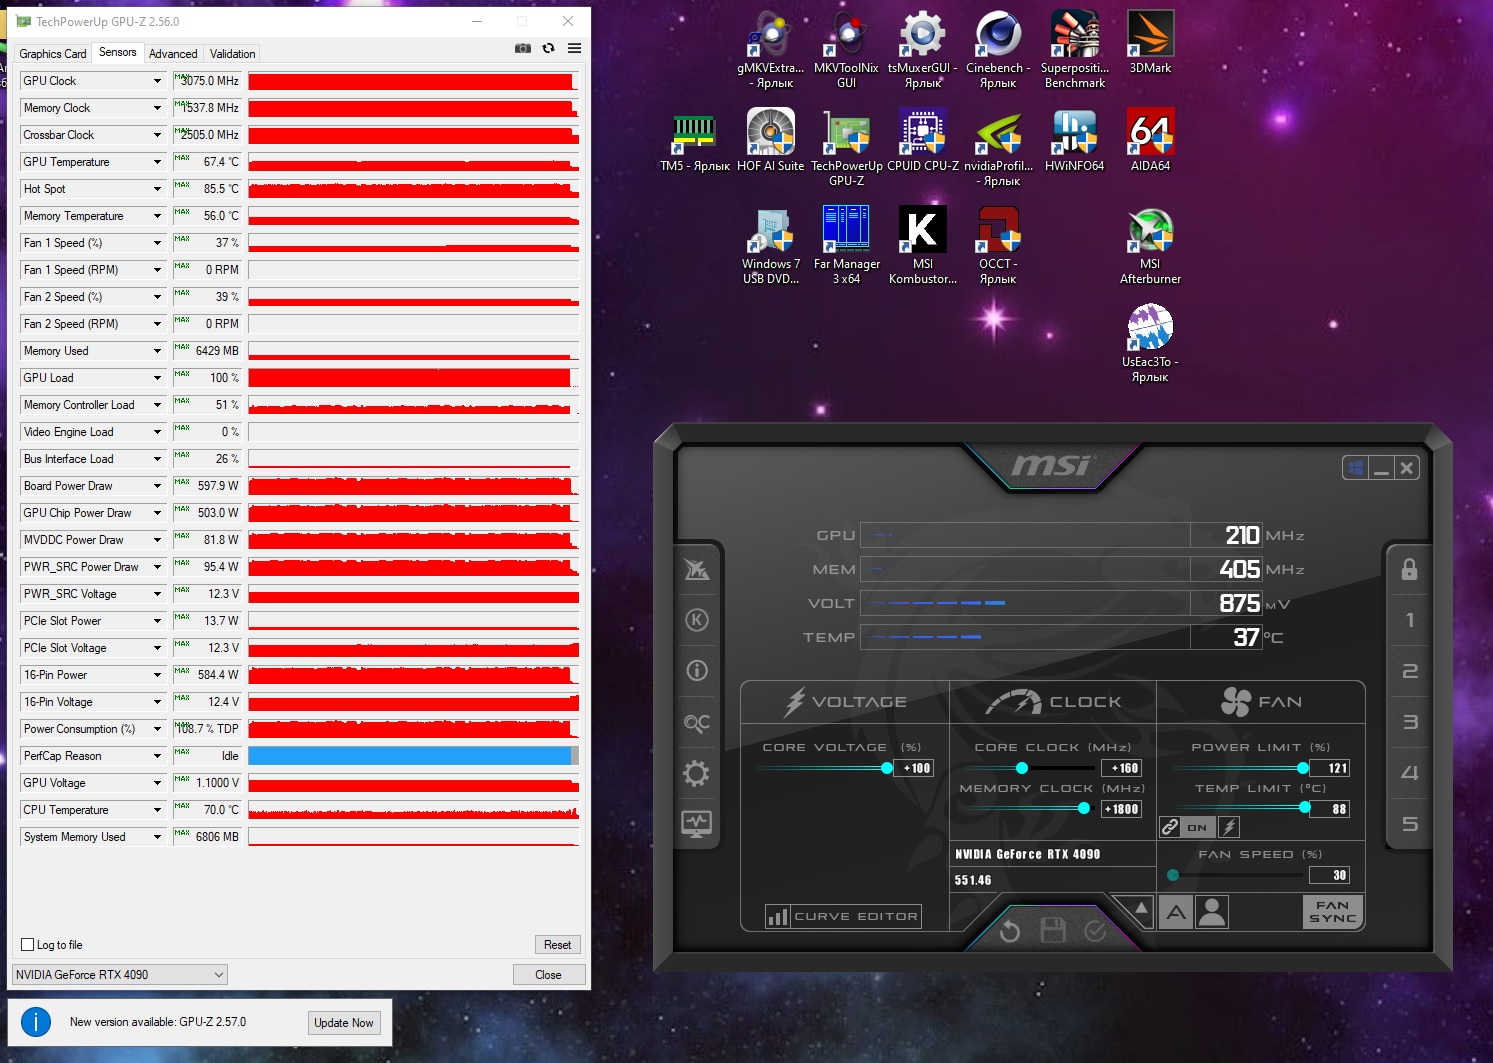Toggle the Fan Sync button

[x=1333, y=912]
